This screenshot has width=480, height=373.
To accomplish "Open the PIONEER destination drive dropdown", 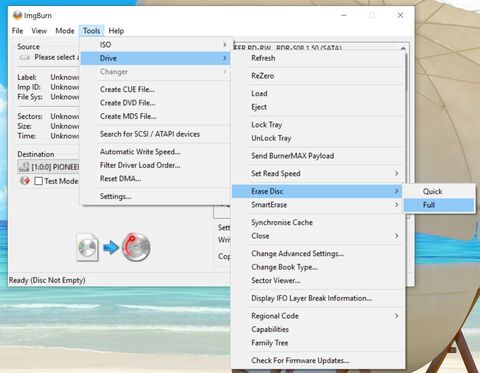I will coord(49,167).
